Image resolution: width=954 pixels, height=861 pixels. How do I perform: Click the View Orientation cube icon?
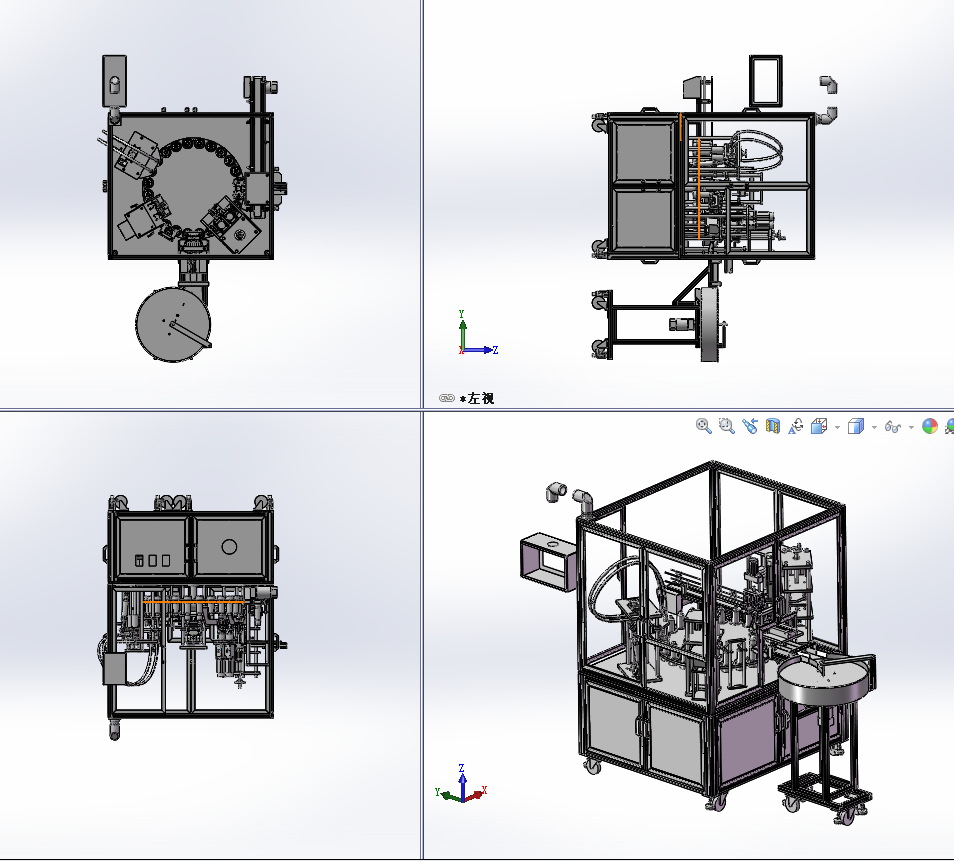tap(819, 426)
